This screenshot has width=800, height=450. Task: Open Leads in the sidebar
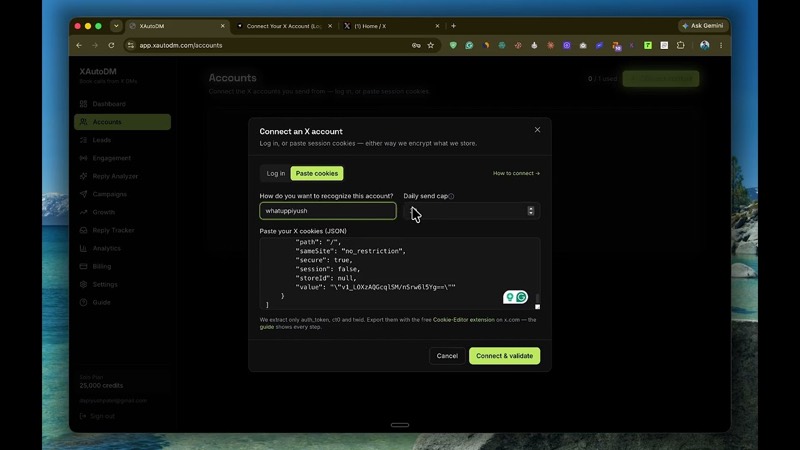122,140
